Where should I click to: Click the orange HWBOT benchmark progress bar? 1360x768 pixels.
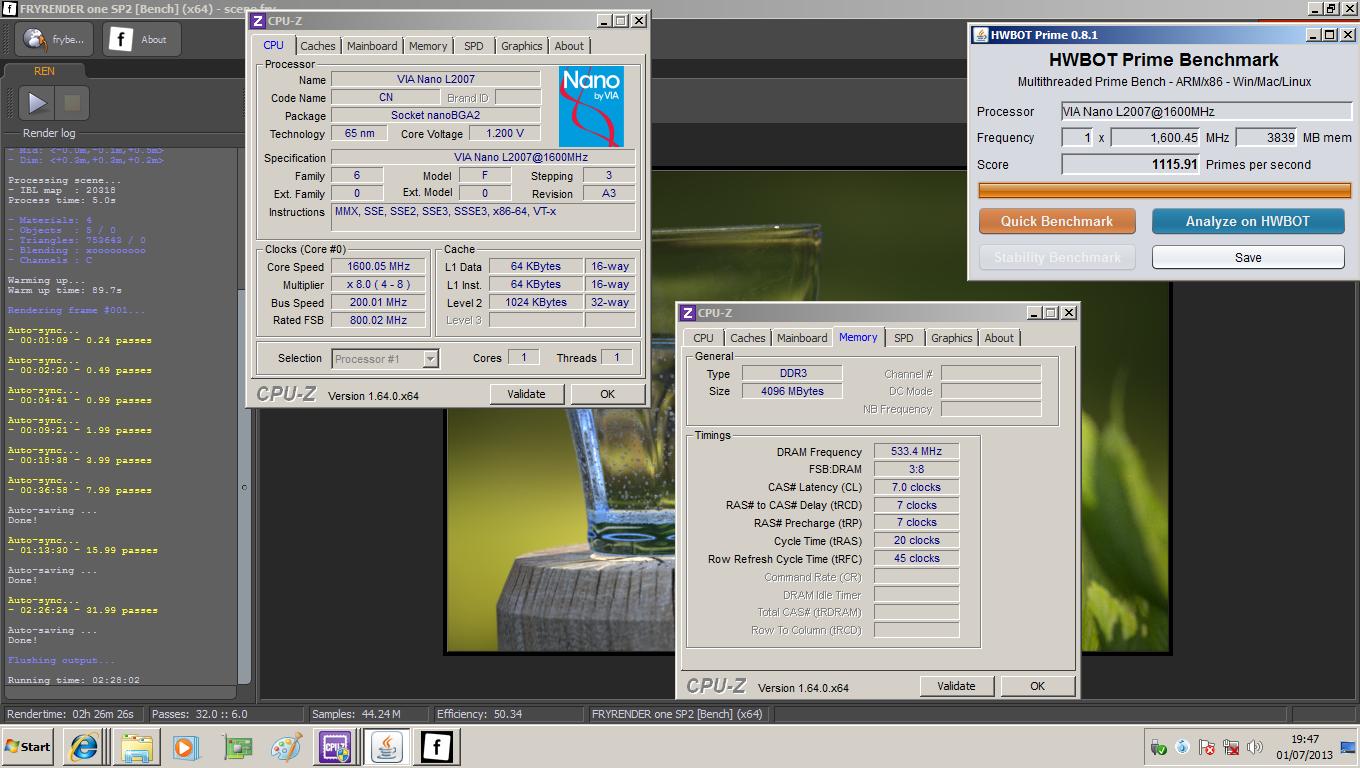click(x=1164, y=190)
